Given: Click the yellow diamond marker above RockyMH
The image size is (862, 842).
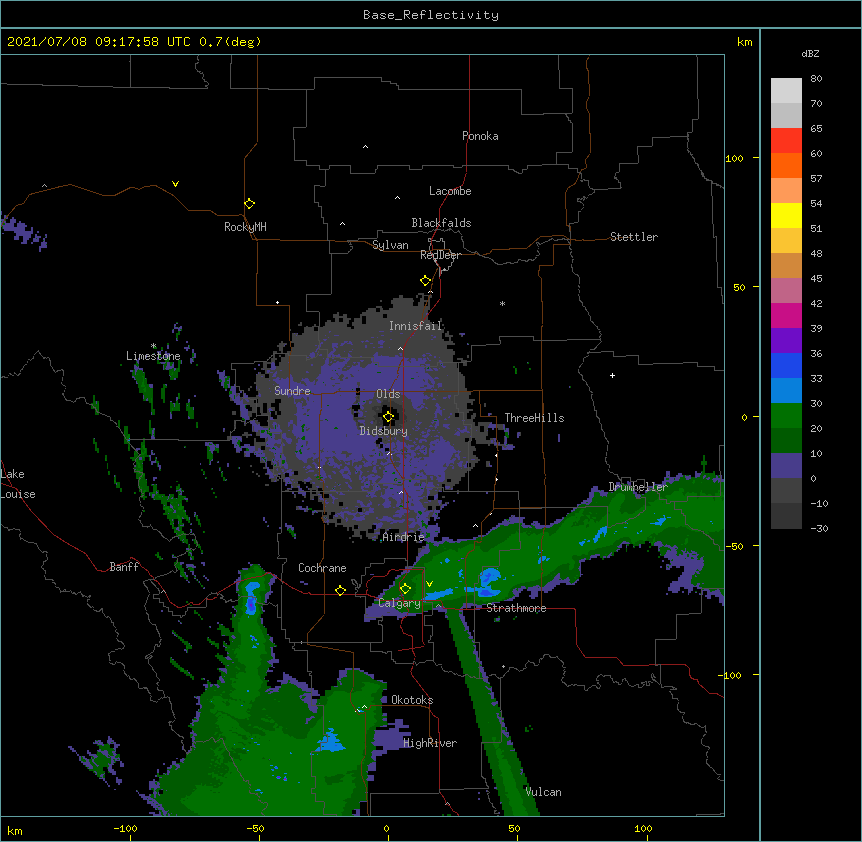Looking at the screenshot, I should [x=249, y=204].
